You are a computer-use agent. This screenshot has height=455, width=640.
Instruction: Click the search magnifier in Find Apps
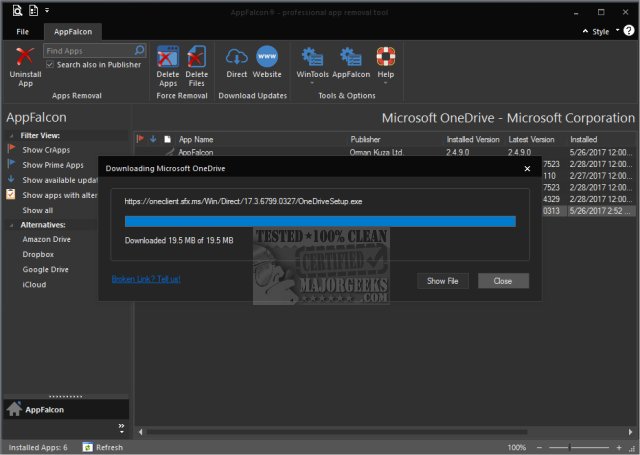(139, 50)
